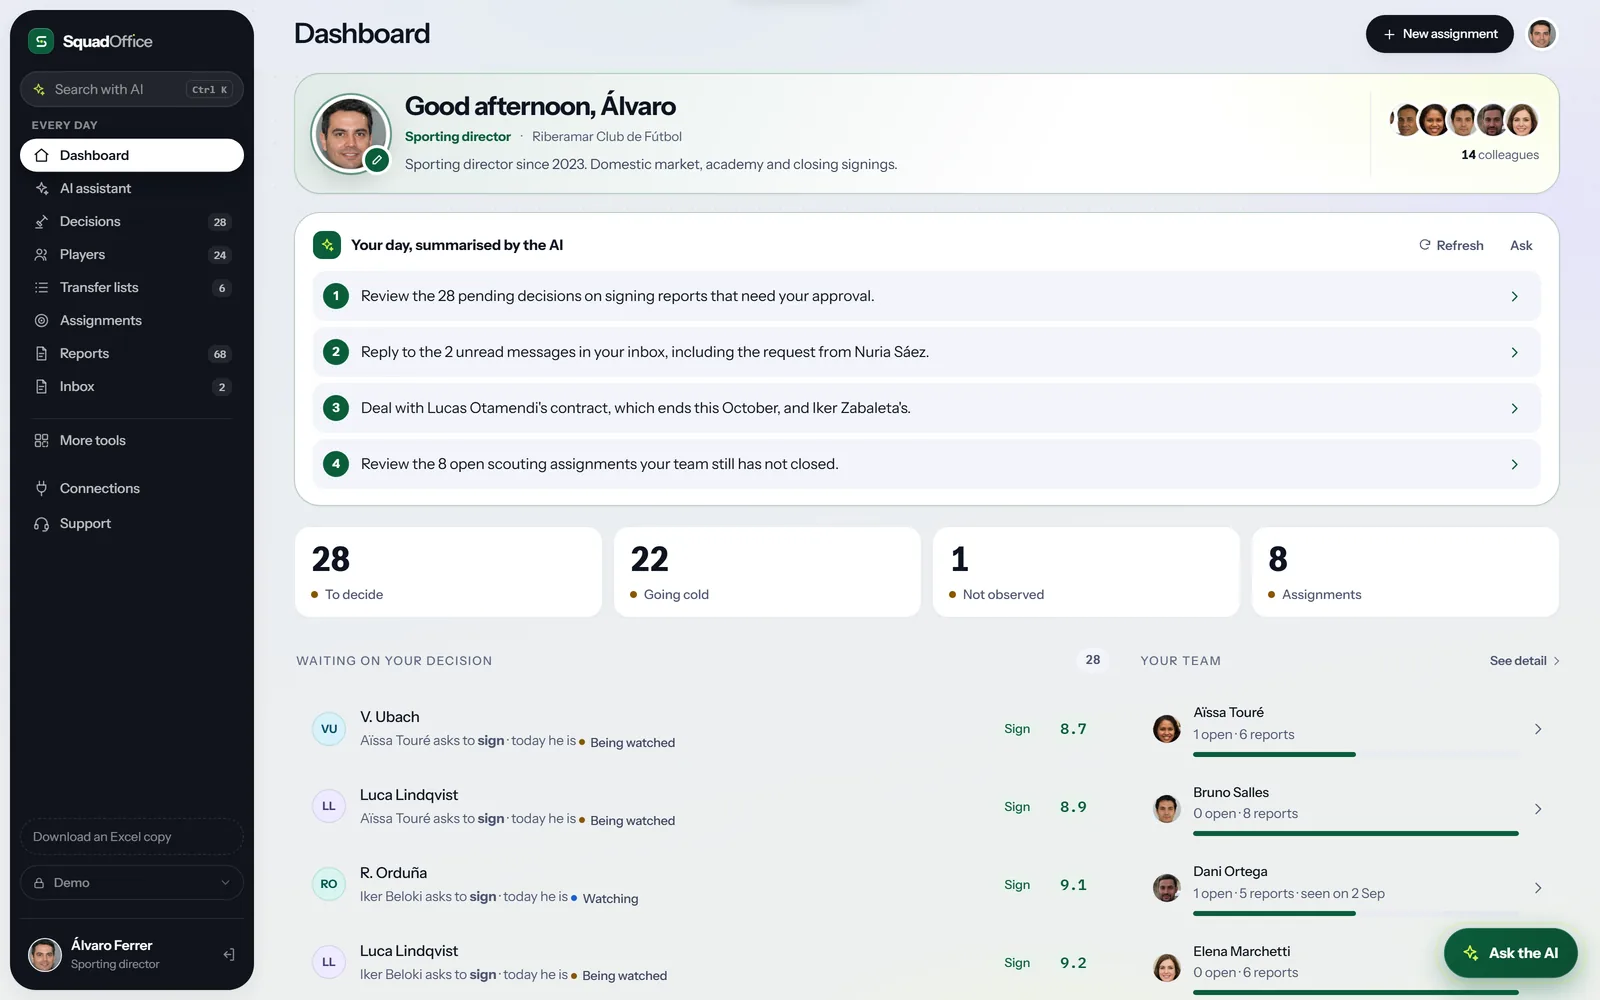Click the AI sparkle icon beside Your day summary
The image size is (1600, 1000).
tap(327, 245)
